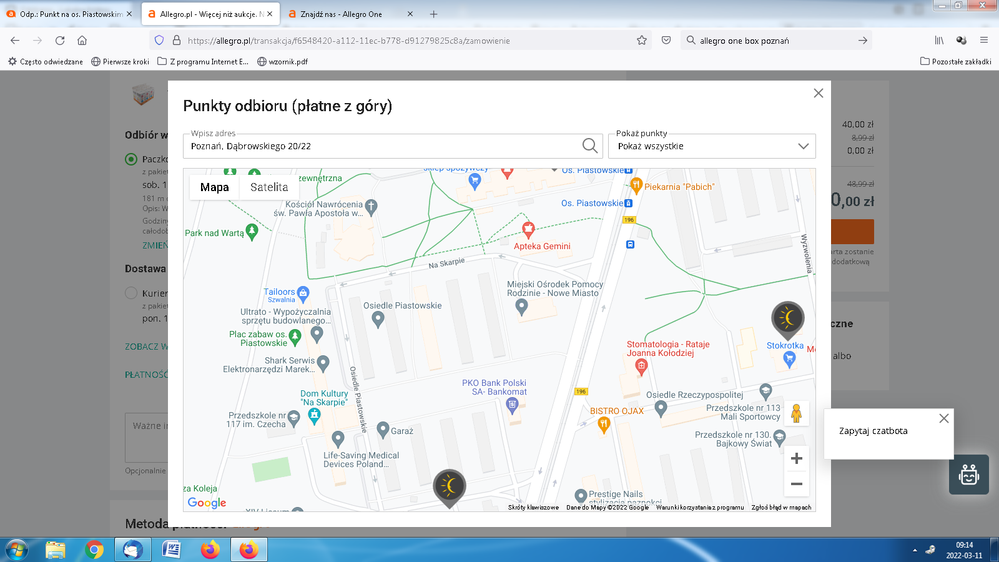Click Stokrotka shop map pin
Viewport: 999px width, 562px height.
pos(789,359)
